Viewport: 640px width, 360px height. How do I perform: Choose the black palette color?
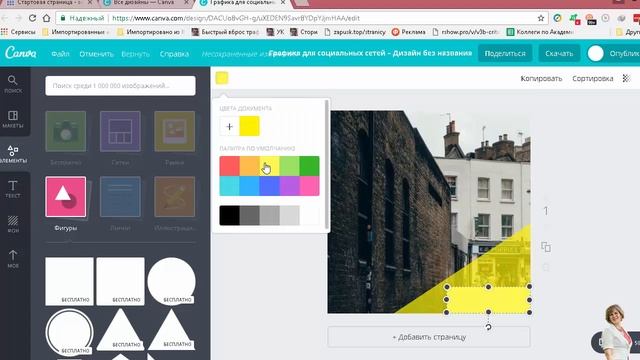tap(229, 216)
